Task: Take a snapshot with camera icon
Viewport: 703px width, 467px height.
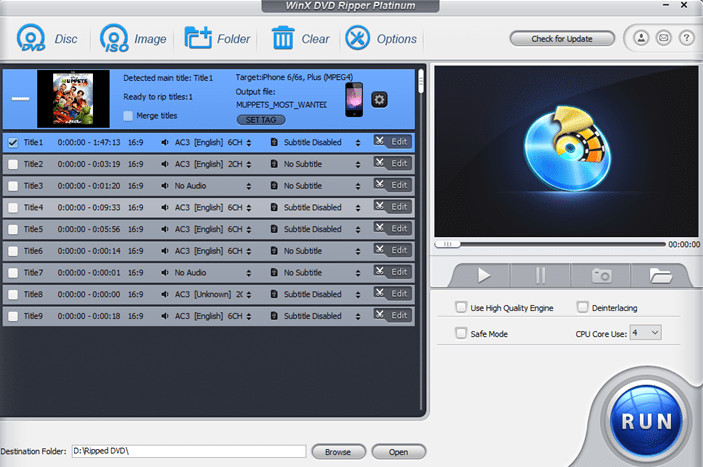Action: pyautogui.click(x=601, y=275)
